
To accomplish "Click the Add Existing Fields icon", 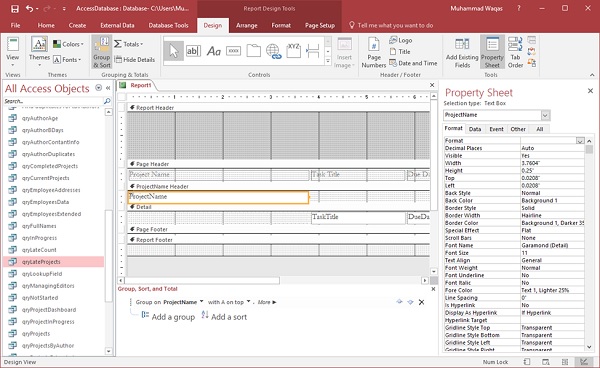I will click(462, 53).
